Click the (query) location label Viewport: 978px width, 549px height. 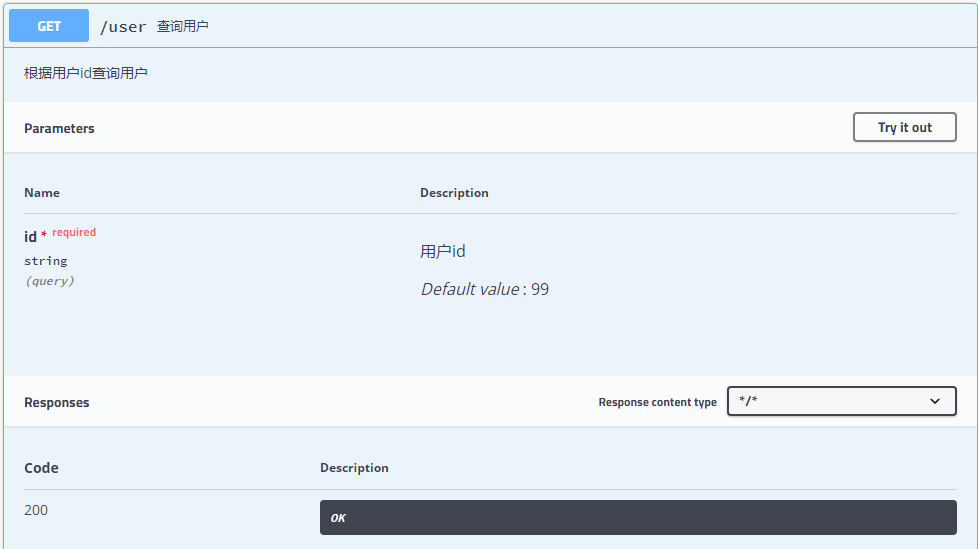point(49,281)
